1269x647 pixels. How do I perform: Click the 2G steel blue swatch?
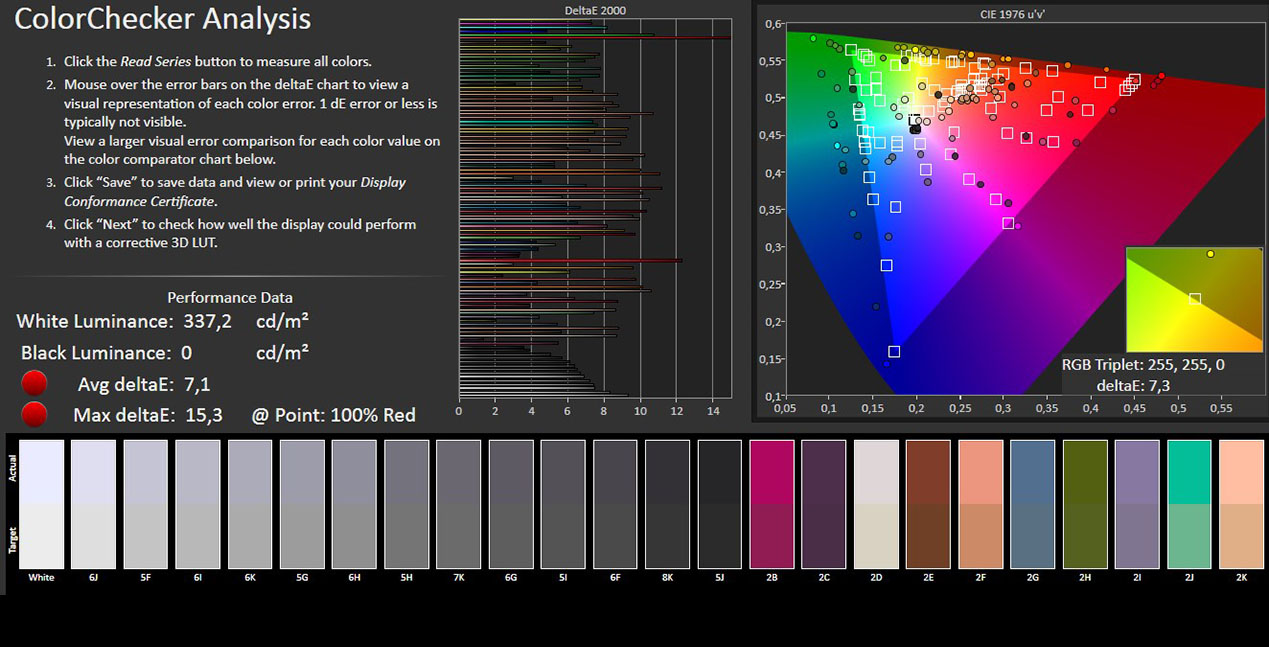(1032, 505)
